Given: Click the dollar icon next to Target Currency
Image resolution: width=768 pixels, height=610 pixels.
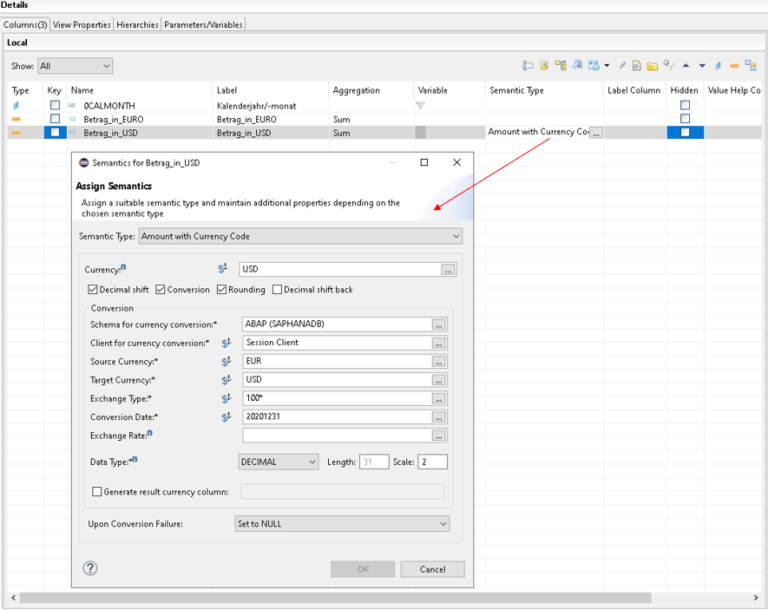Looking at the screenshot, I should pos(226,380).
